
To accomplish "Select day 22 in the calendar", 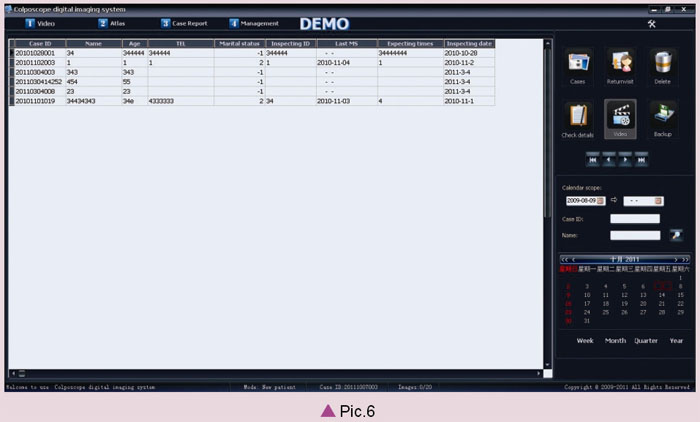I will tap(680, 304).
